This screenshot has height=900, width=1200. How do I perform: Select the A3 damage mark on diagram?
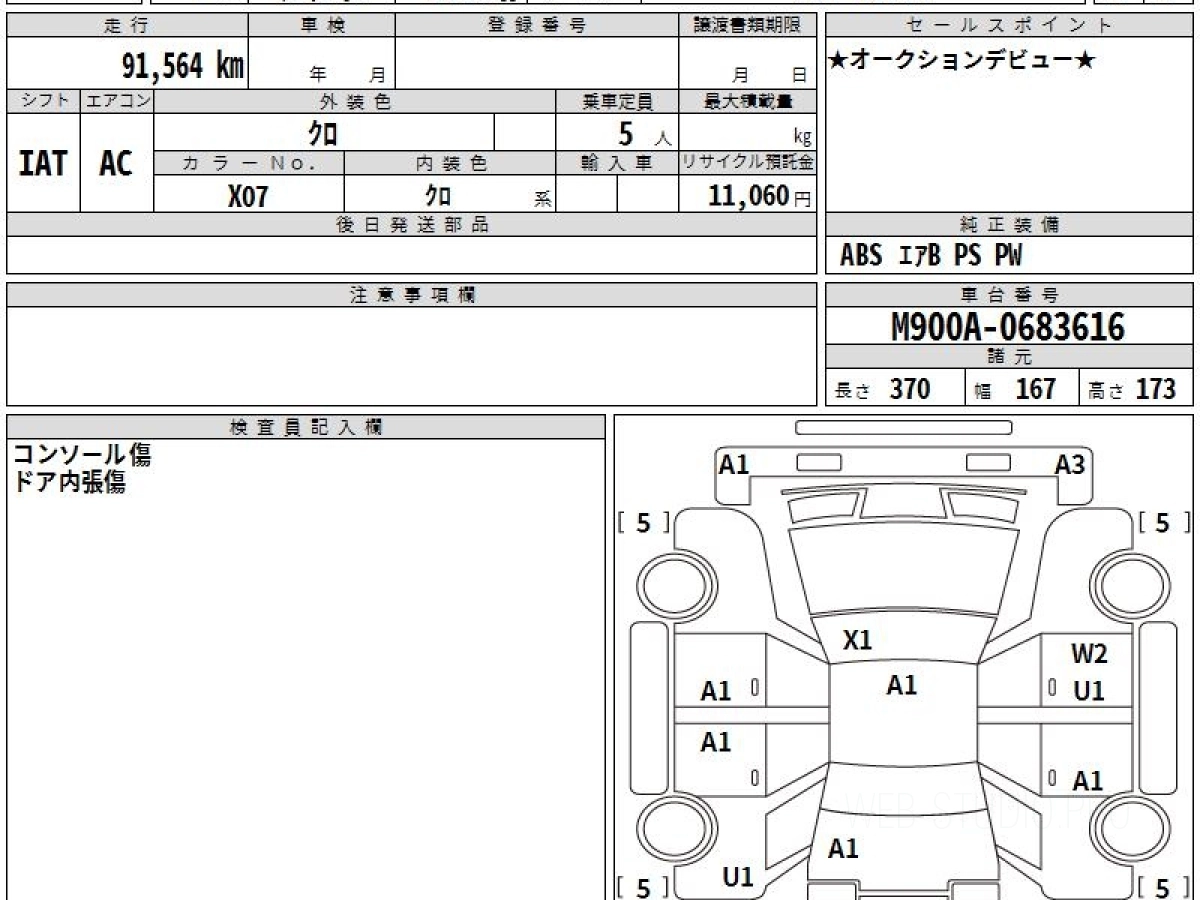point(1070,464)
